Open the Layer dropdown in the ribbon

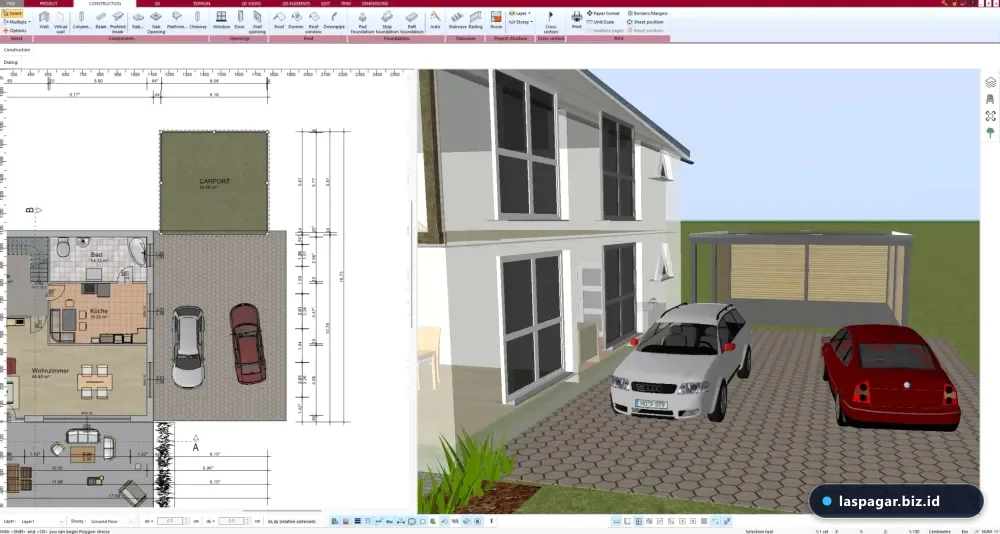coord(520,13)
